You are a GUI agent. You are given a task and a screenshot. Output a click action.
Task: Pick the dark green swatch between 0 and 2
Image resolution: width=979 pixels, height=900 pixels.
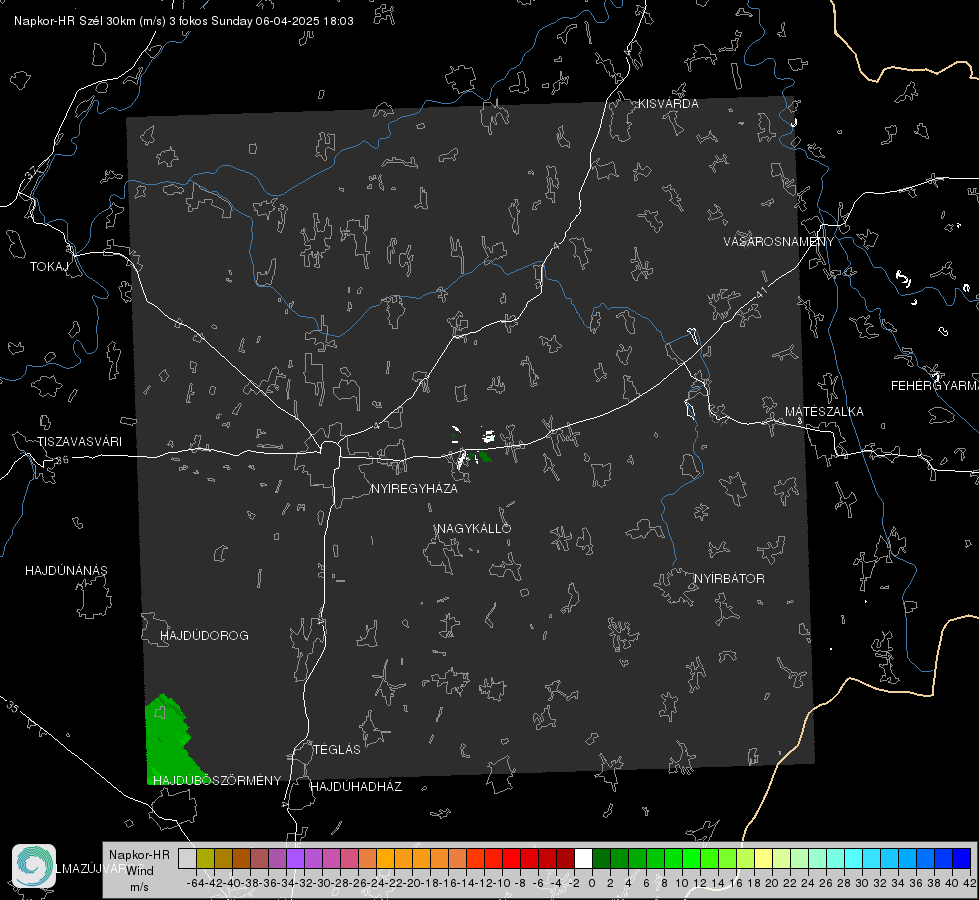[x=601, y=858]
